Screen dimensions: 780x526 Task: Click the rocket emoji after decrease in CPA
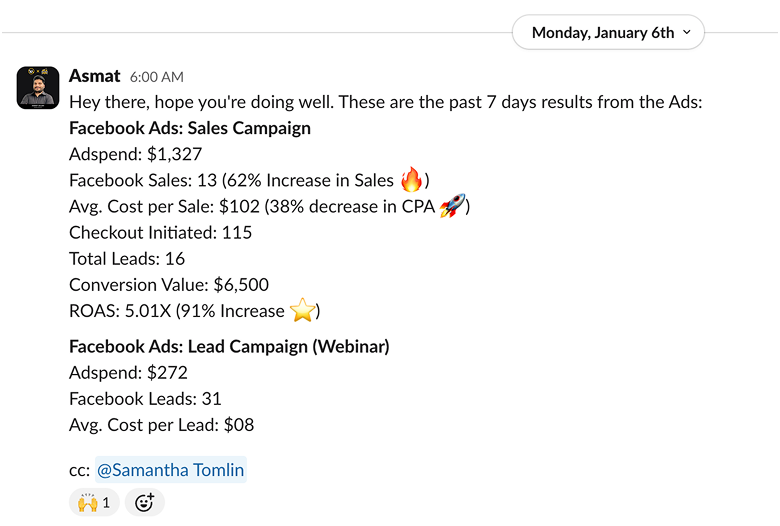[x=453, y=206]
